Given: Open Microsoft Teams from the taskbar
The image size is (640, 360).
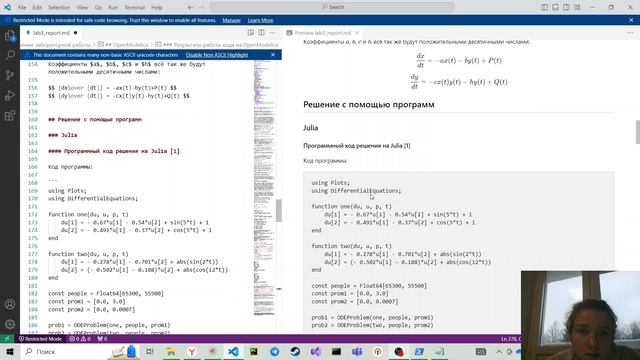Looking at the screenshot, I should tap(357, 351).
